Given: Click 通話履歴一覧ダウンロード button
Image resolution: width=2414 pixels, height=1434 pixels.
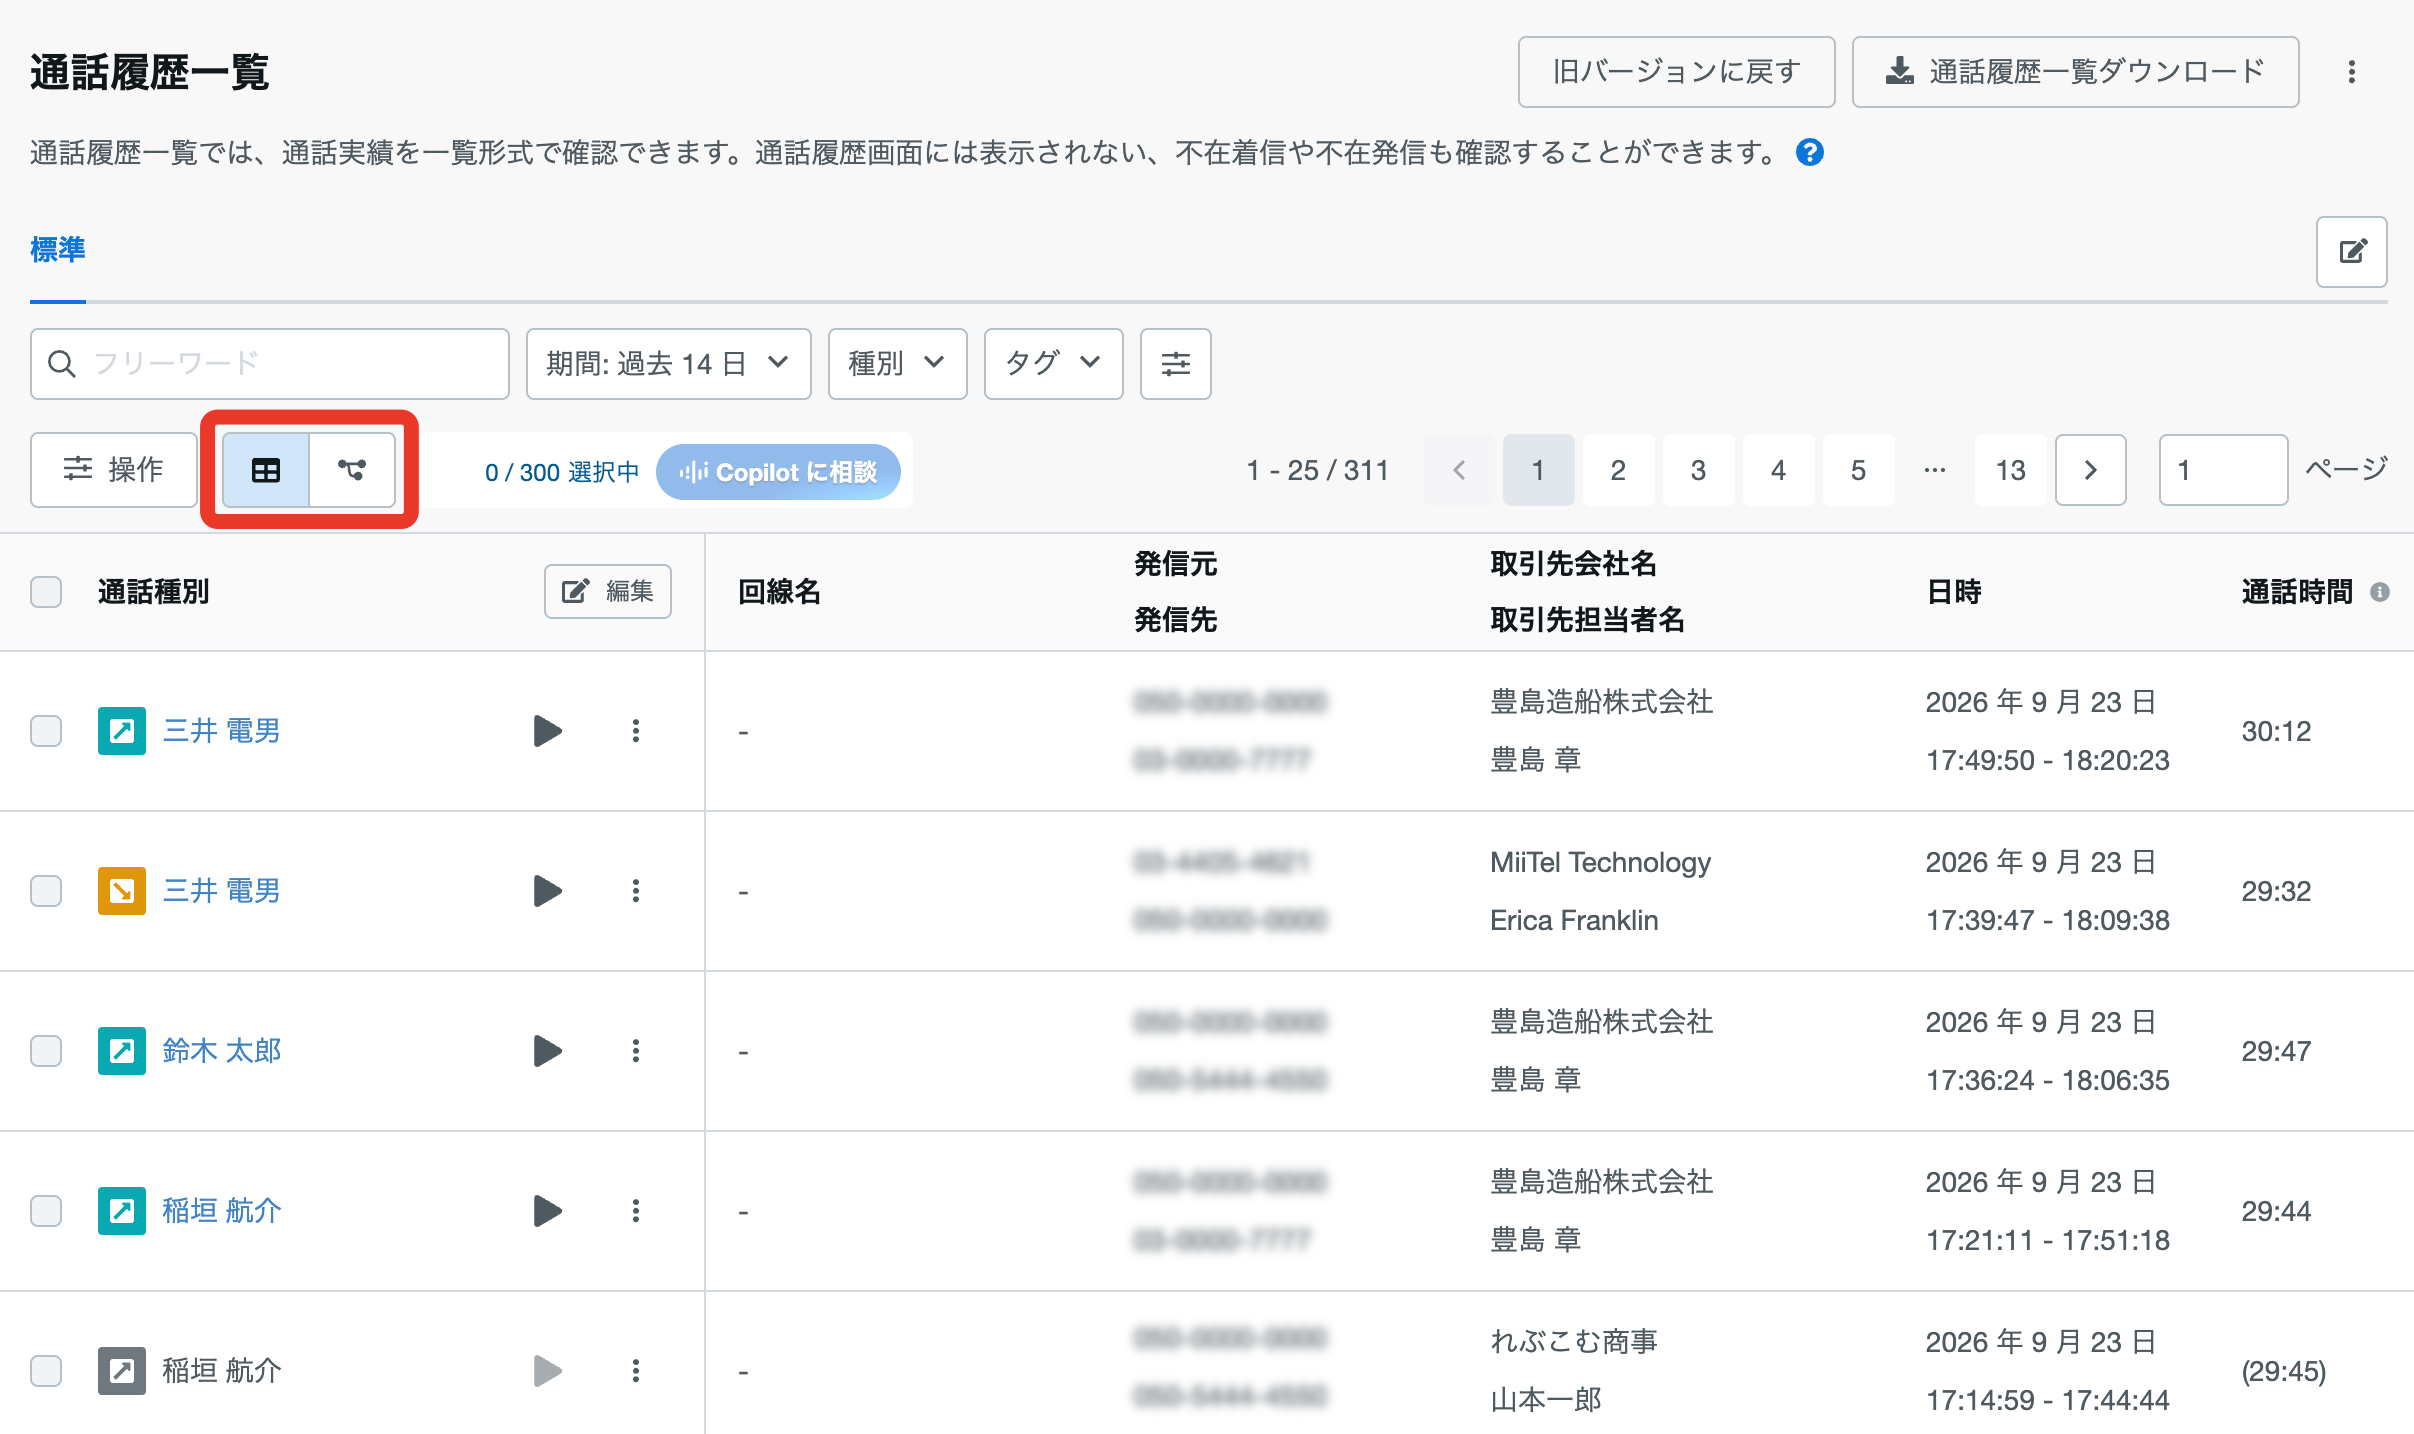Looking at the screenshot, I should click(x=2075, y=72).
